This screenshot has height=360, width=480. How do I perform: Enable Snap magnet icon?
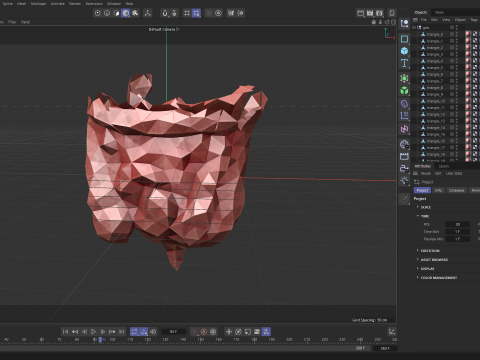(165, 13)
